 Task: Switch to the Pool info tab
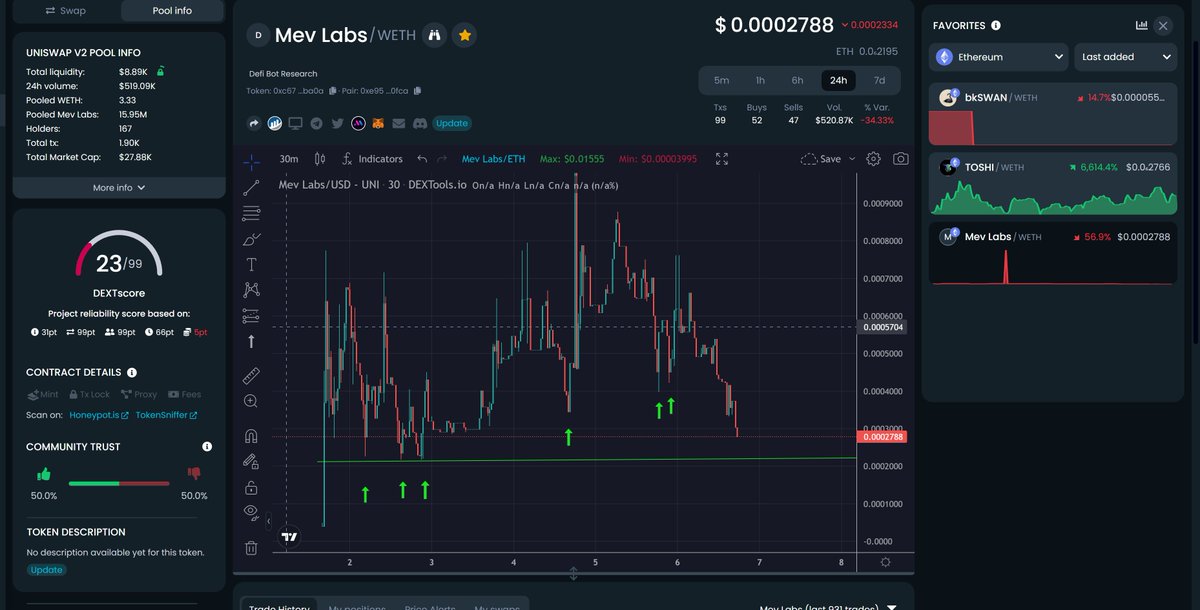[172, 11]
